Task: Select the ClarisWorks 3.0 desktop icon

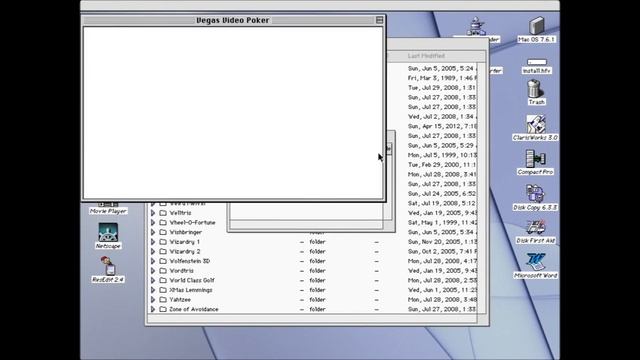Action: 535,124
